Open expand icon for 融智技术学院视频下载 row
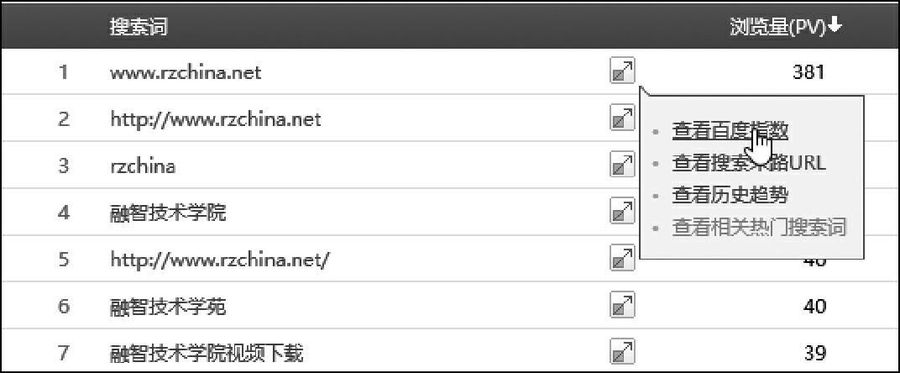Viewport: 900px width, 373px height. point(622,351)
